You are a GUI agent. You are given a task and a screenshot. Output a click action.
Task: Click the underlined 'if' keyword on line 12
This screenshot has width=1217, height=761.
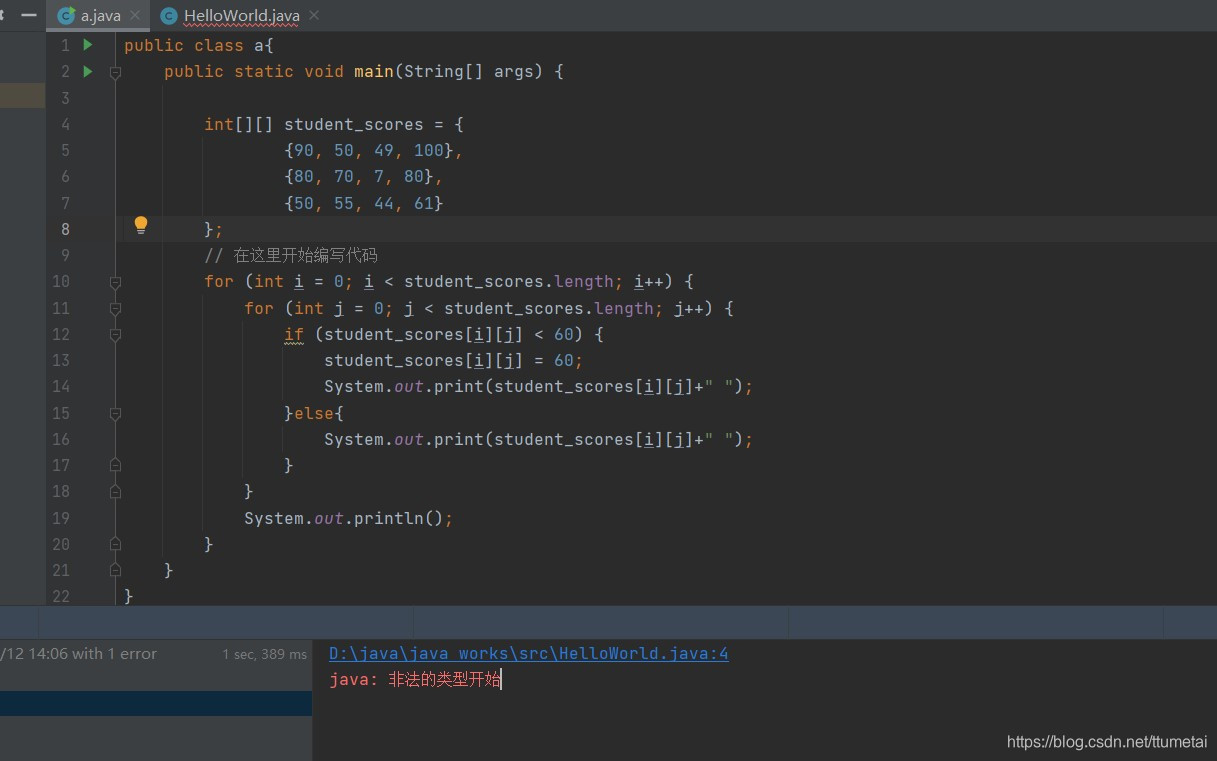(x=294, y=334)
